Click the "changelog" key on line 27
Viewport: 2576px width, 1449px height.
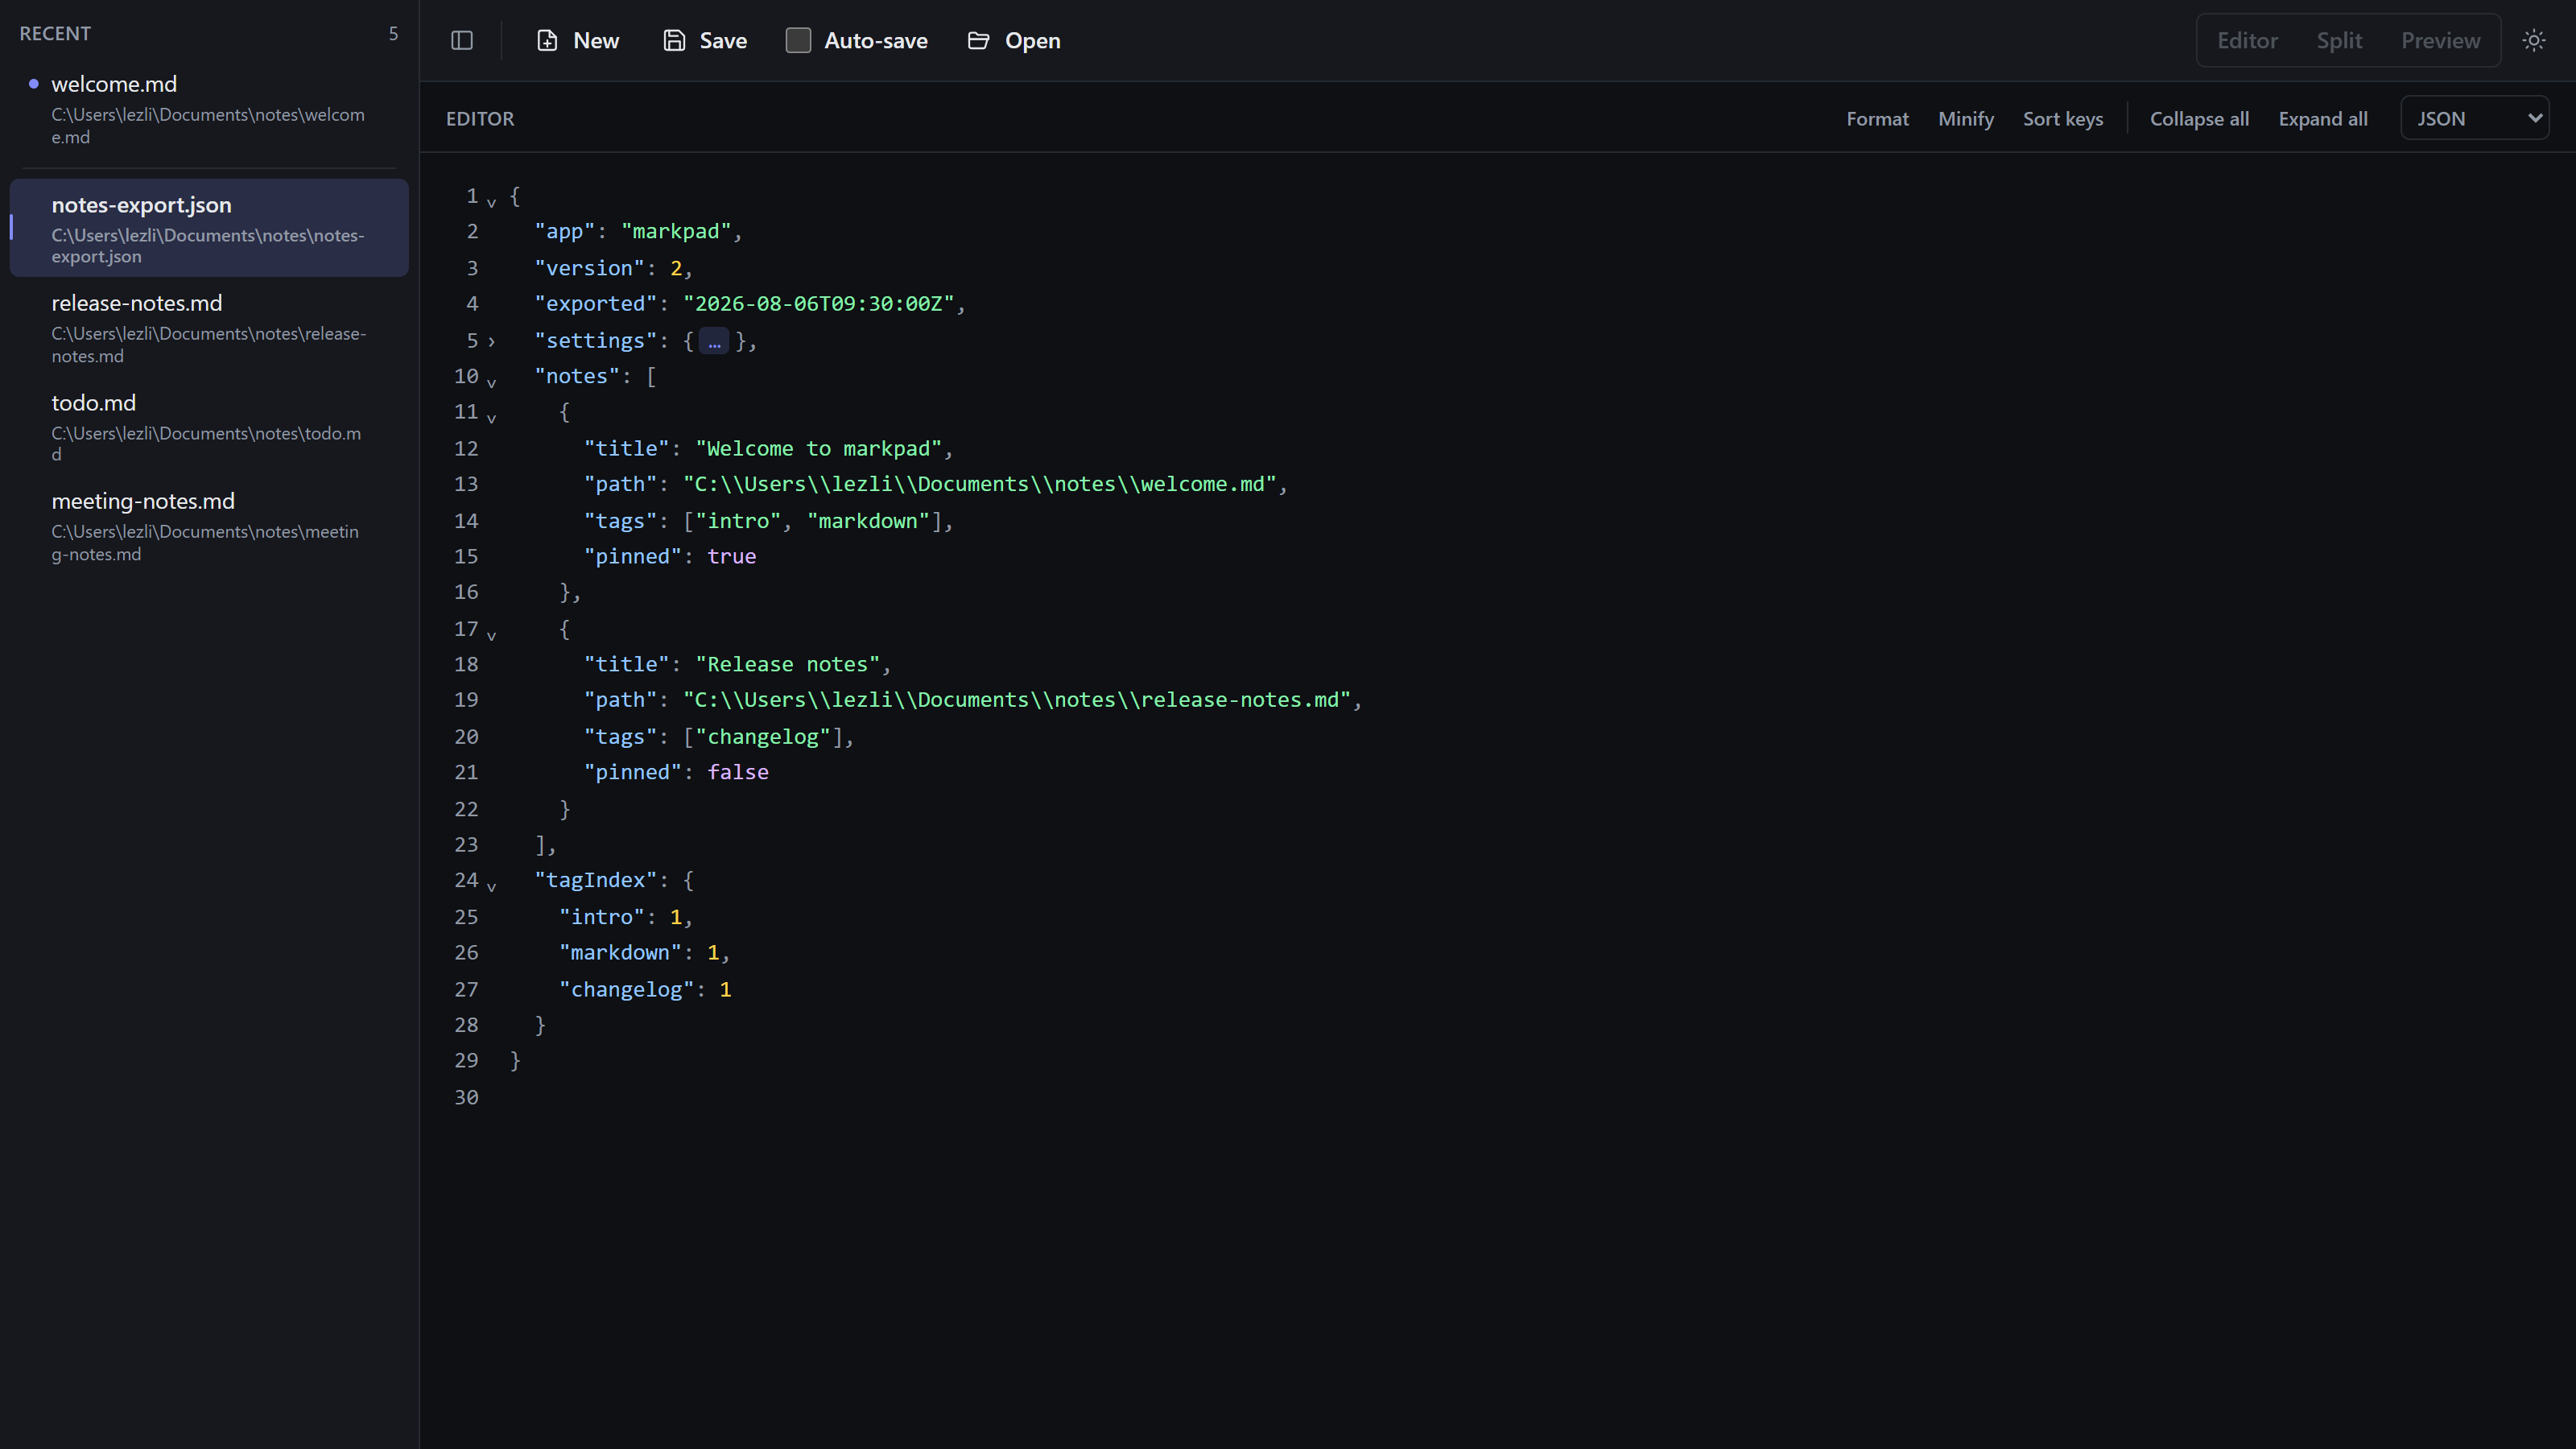coord(626,990)
